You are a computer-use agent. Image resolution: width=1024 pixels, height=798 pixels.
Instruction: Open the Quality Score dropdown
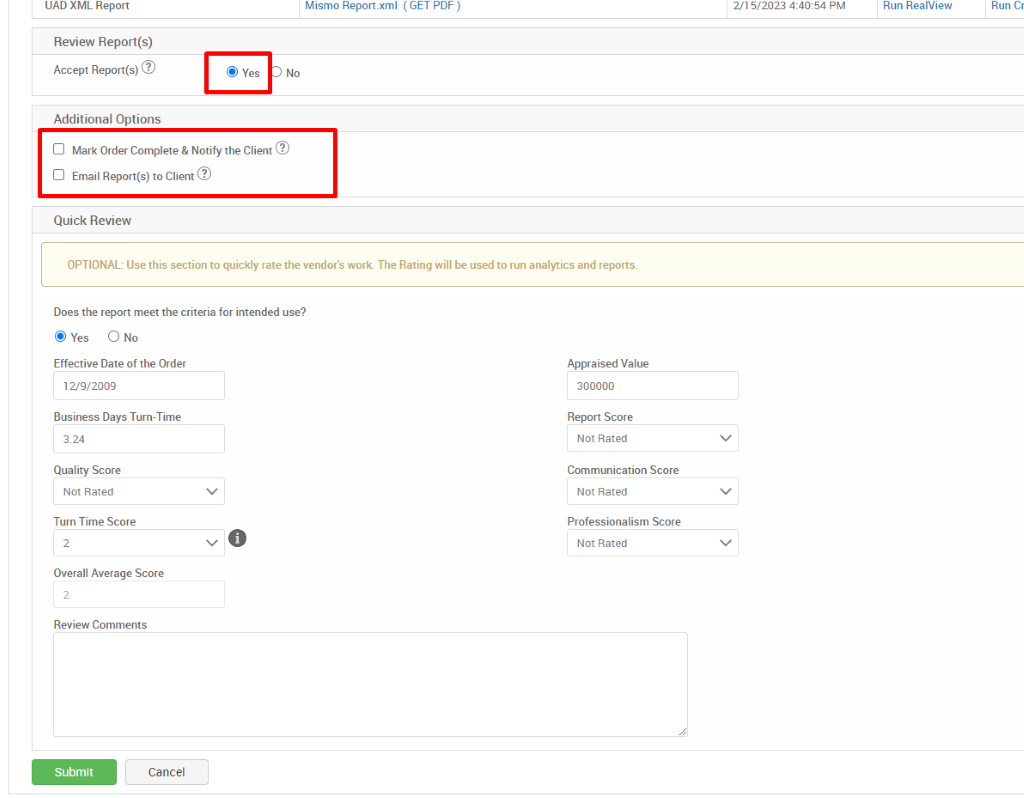click(138, 491)
